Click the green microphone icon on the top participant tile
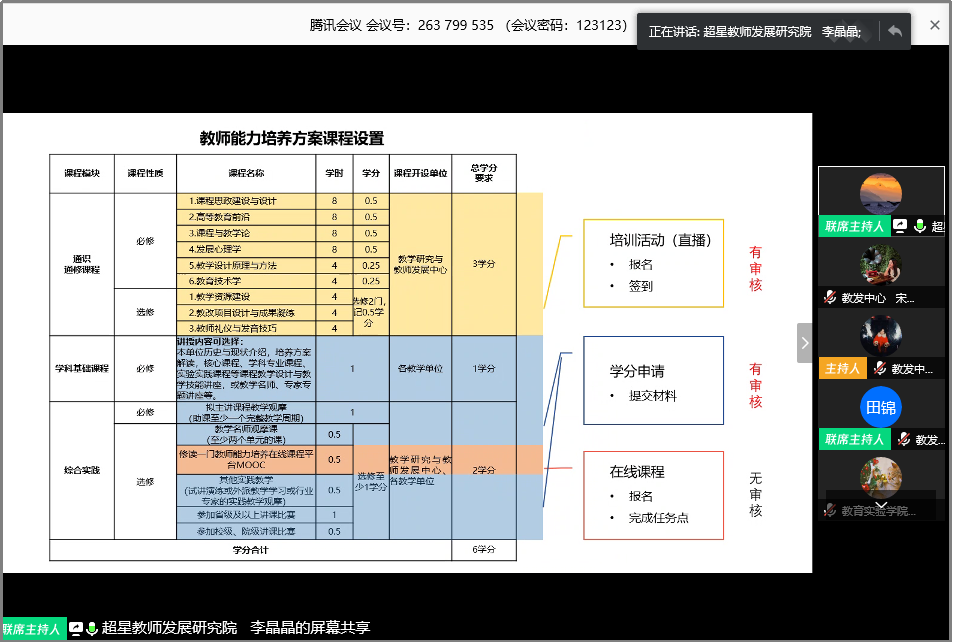 [920, 226]
